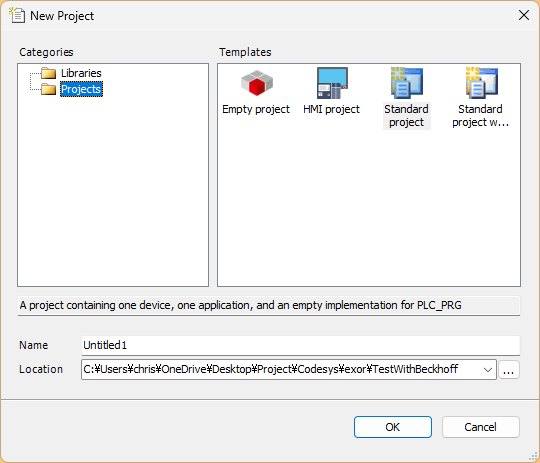Select the Empty project template icon
Viewport: 540px width, 463px height.
tap(257, 83)
